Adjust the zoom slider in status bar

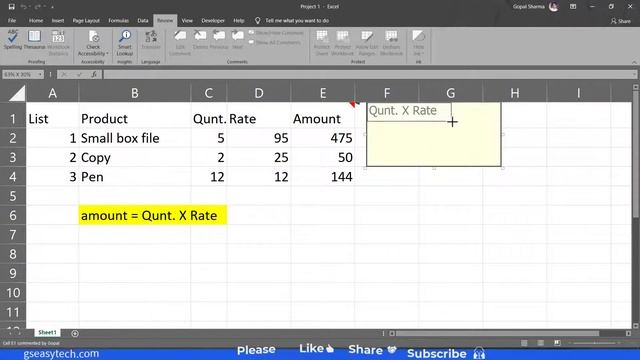596,343
